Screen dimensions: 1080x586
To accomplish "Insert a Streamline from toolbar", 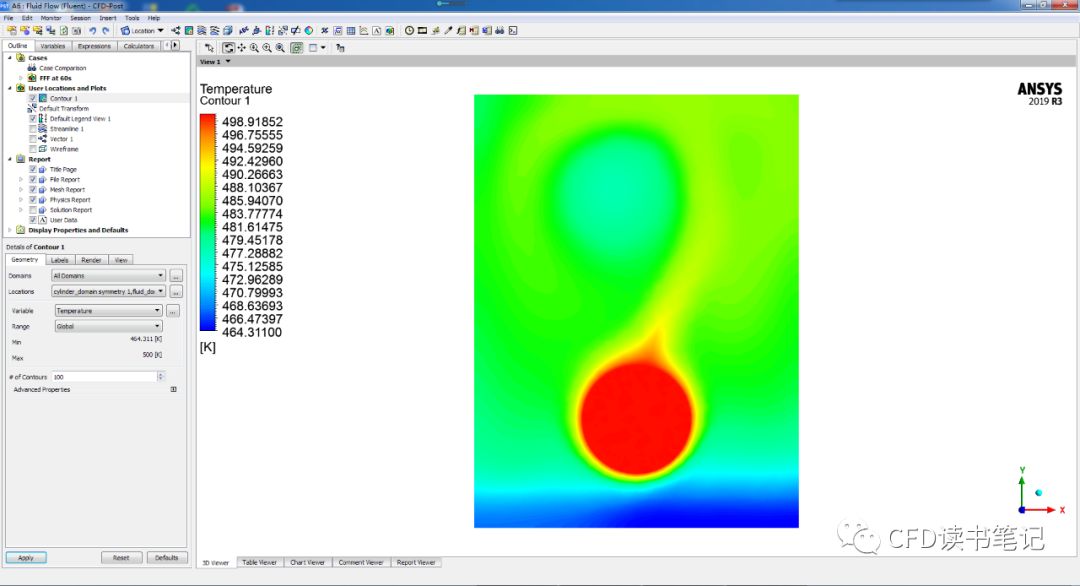I will (x=201, y=30).
